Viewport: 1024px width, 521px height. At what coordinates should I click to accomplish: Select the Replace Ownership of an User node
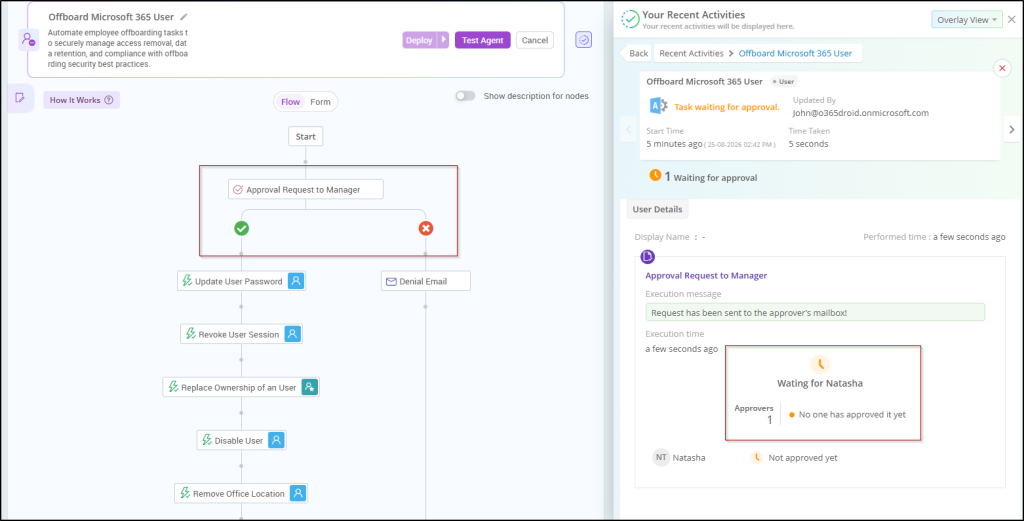coord(241,387)
